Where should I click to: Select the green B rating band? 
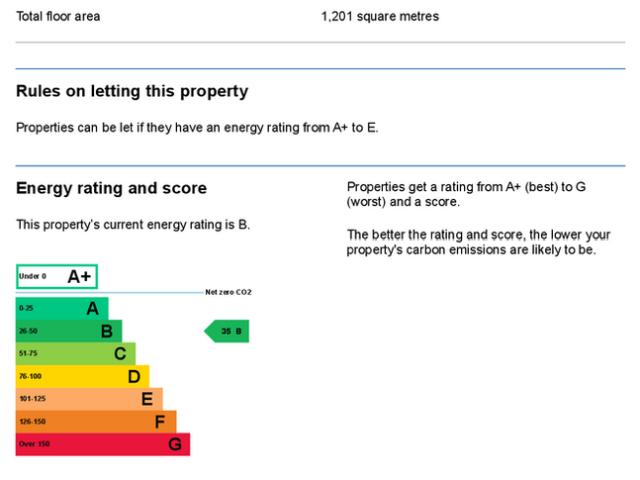click(x=68, y=331)
